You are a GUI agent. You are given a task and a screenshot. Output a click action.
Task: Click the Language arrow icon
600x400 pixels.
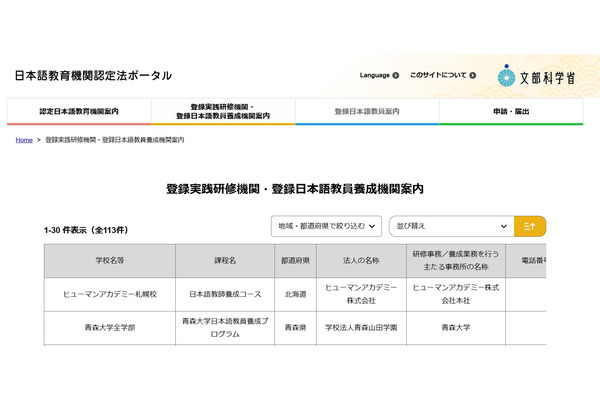[396, 75]
